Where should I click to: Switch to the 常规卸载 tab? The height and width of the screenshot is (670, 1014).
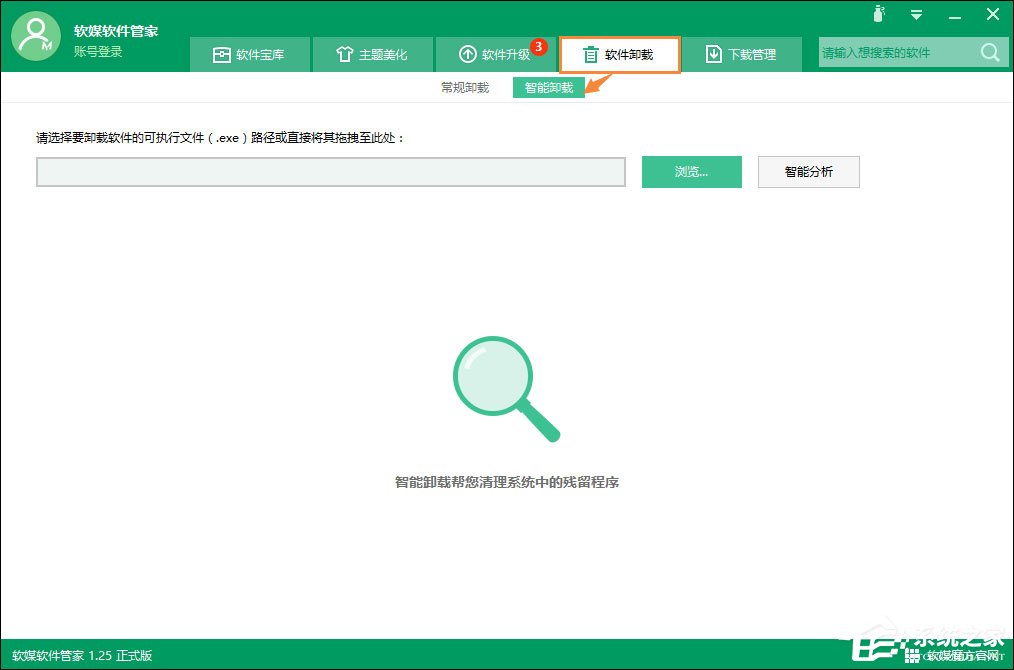464,87
